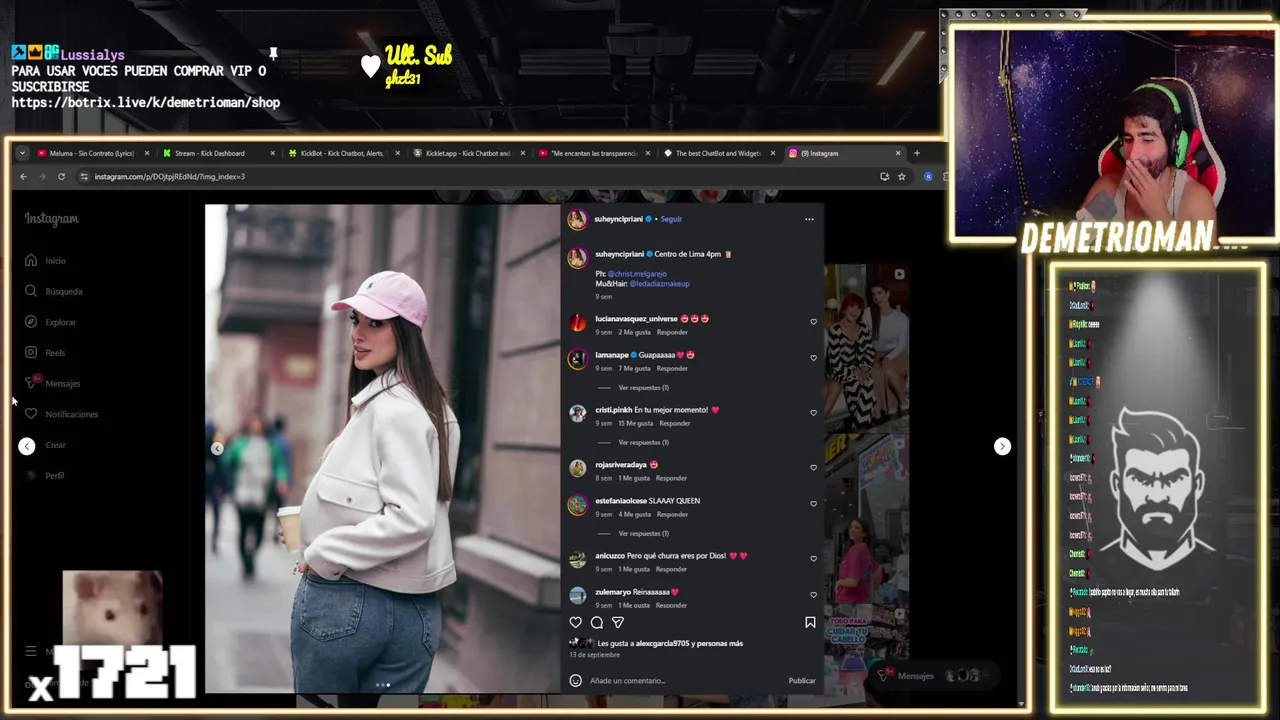This screenshot has height=720, width=1280.
Task: Open a new browser tab
Action: pos(917,153)
